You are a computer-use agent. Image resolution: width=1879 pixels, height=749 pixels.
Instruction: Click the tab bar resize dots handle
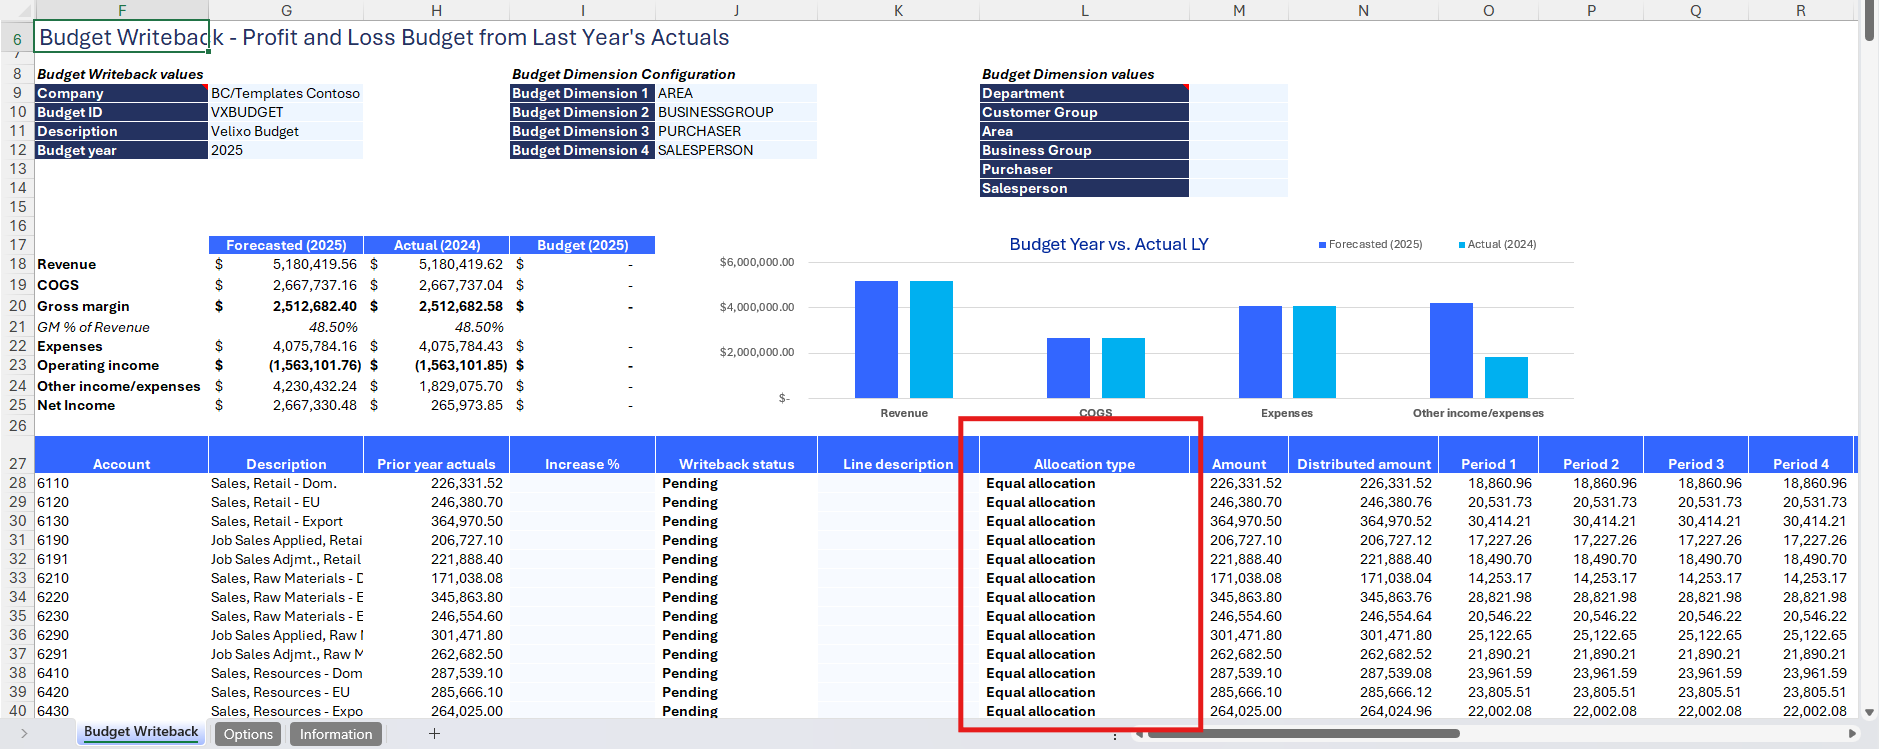pos(1115,735)
